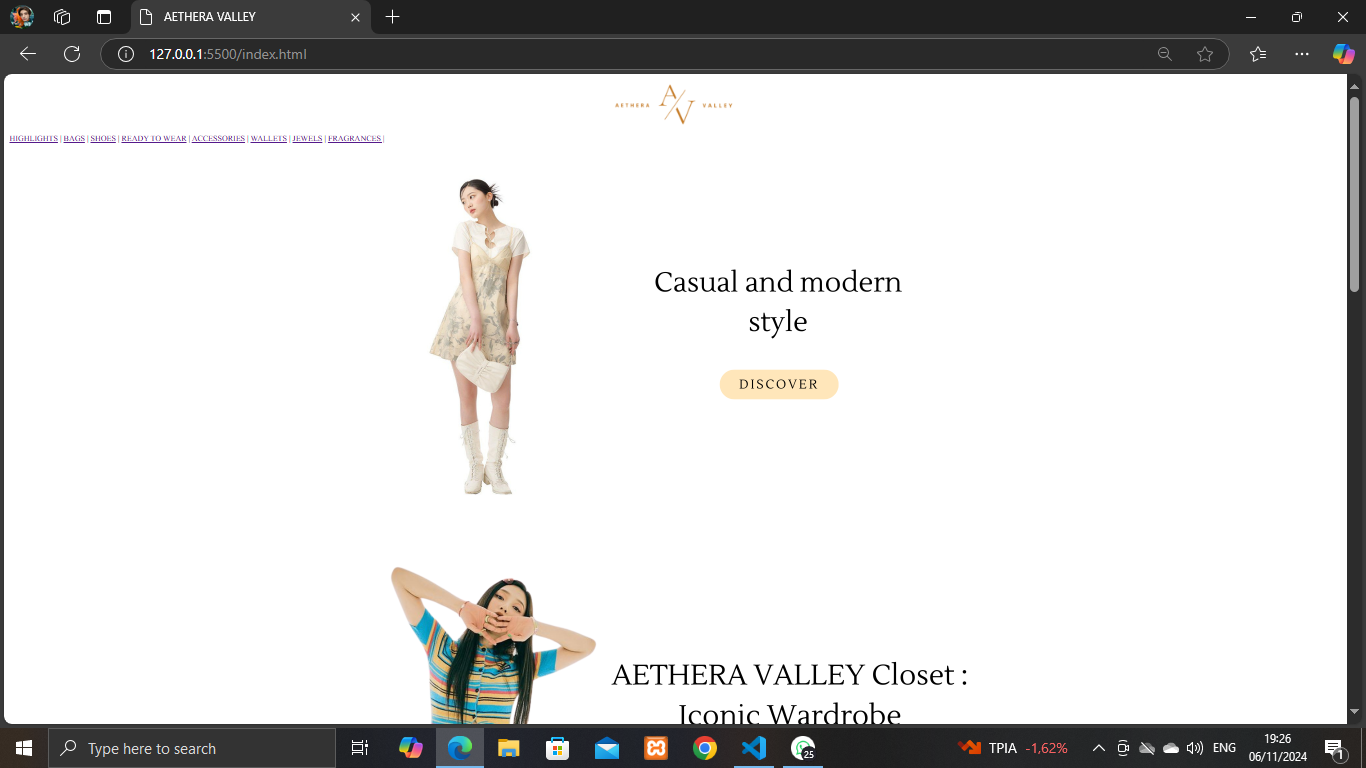The height and width of the screenshot is (768, 1366).
Task: Close the AETHERA VALLEY tab
Action: (x=355, y=17)
